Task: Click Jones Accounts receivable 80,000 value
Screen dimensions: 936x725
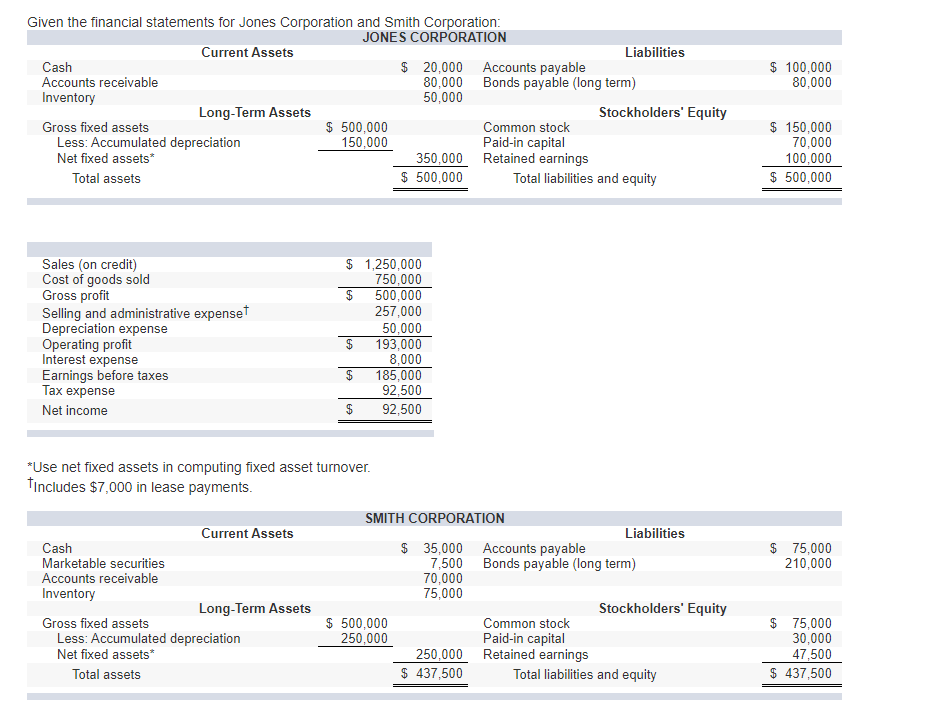Action: (x=443, y=82)
